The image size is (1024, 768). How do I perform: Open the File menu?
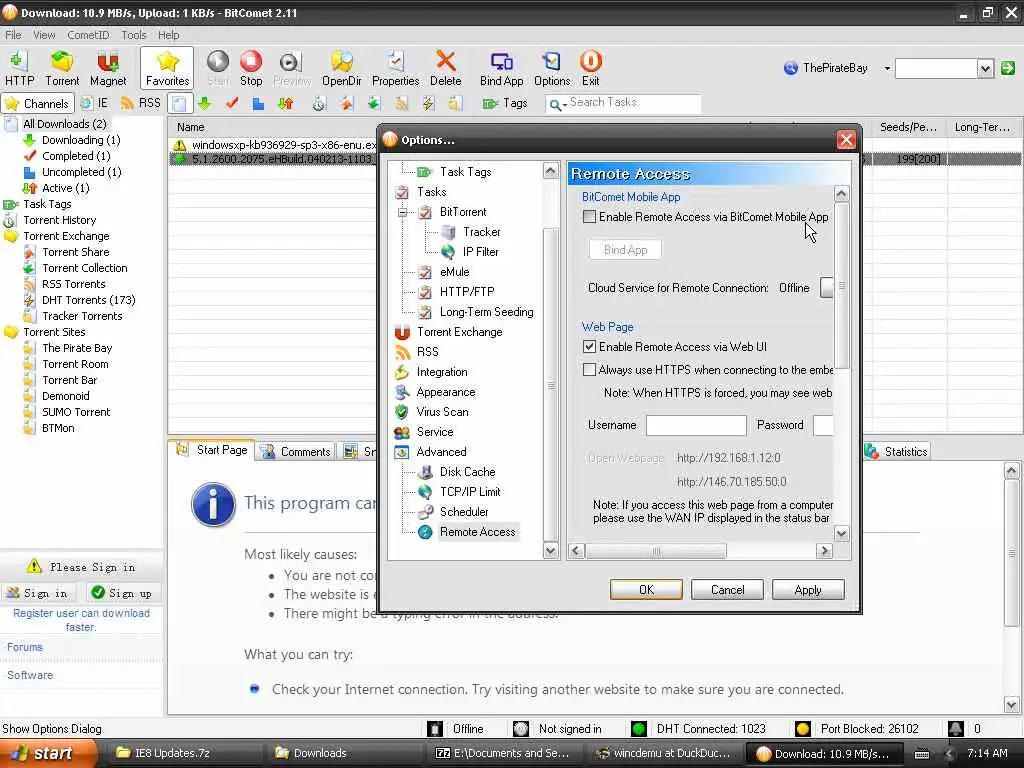13,35
